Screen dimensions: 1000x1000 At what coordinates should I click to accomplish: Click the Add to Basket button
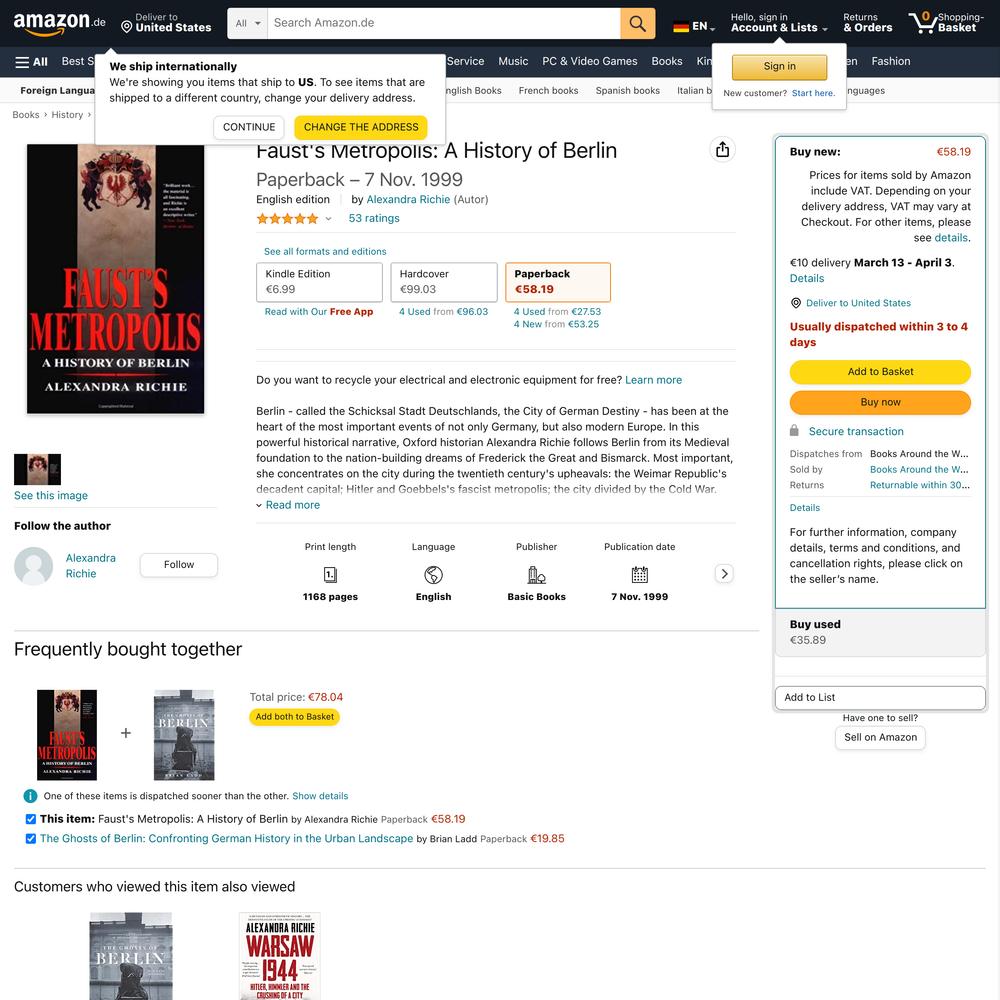[x=880, y=372]
